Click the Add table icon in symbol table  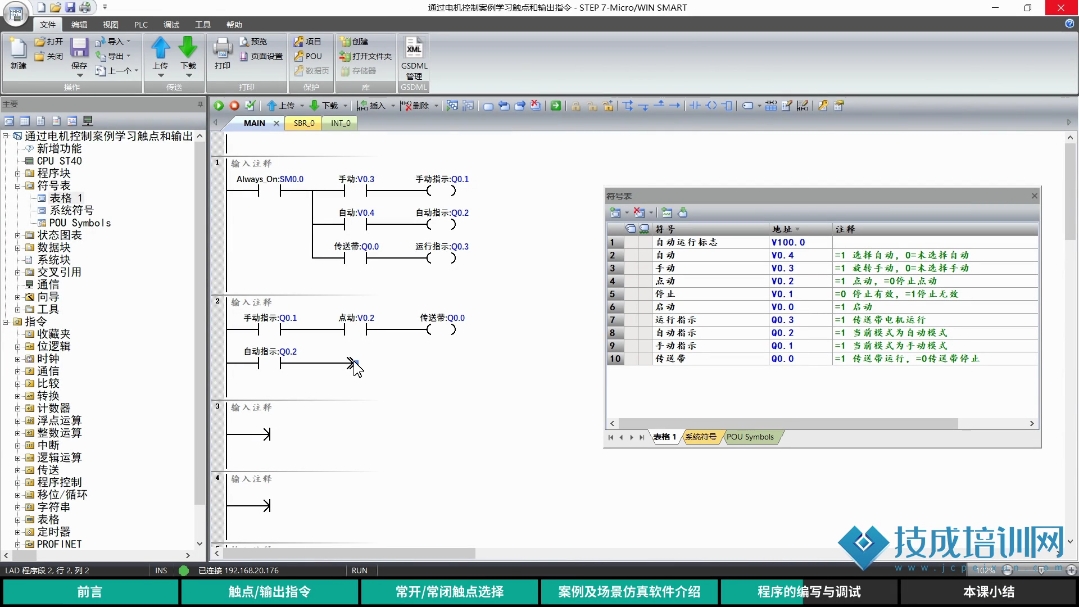coord(615,213)
